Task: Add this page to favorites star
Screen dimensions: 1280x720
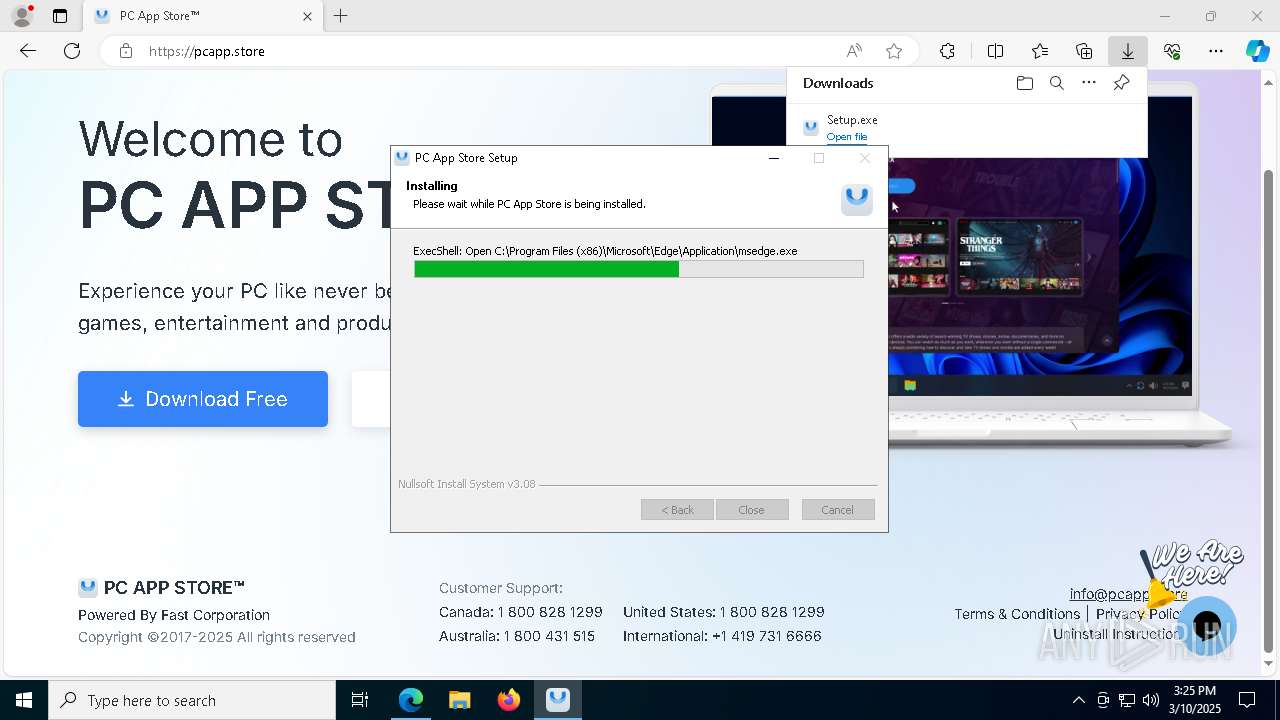Action: [x=894, y=51]
